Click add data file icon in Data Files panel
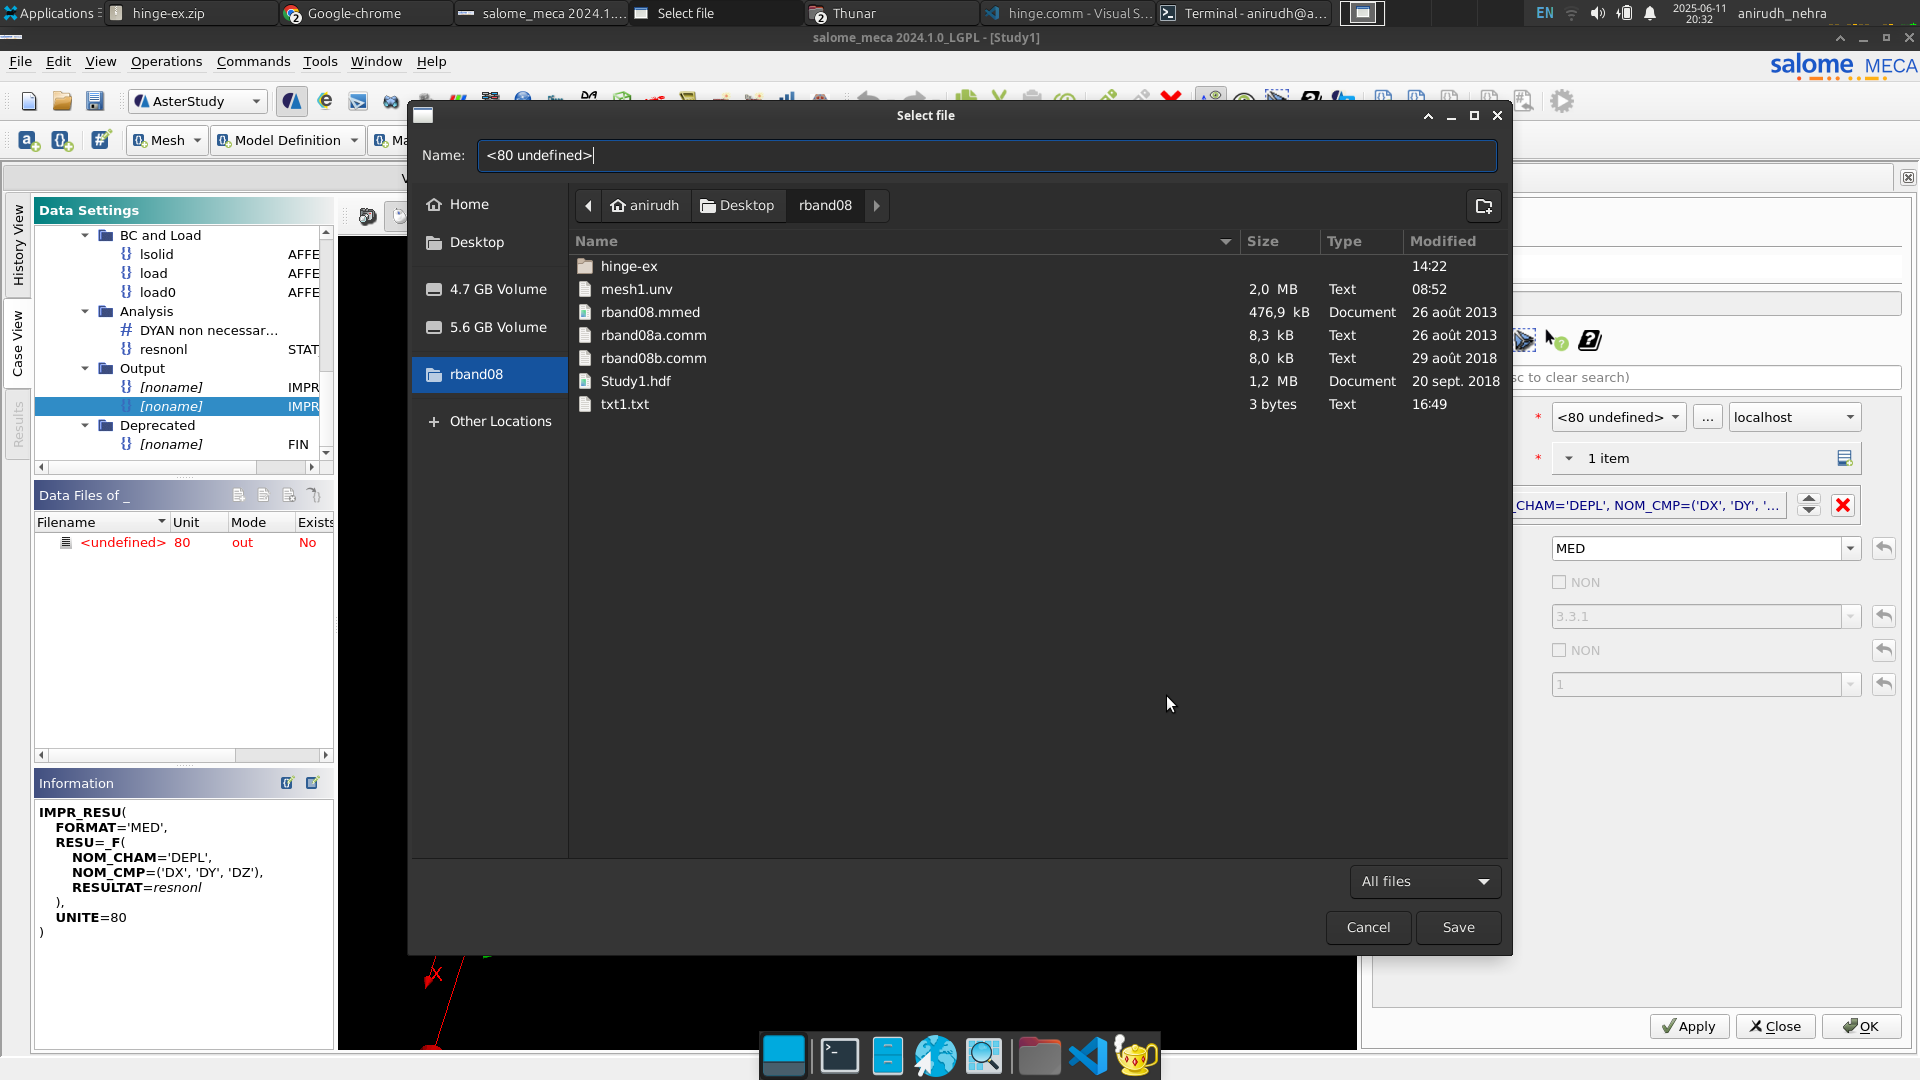The width and height of the screenshot is (1920, 1080). pos(239,495)
